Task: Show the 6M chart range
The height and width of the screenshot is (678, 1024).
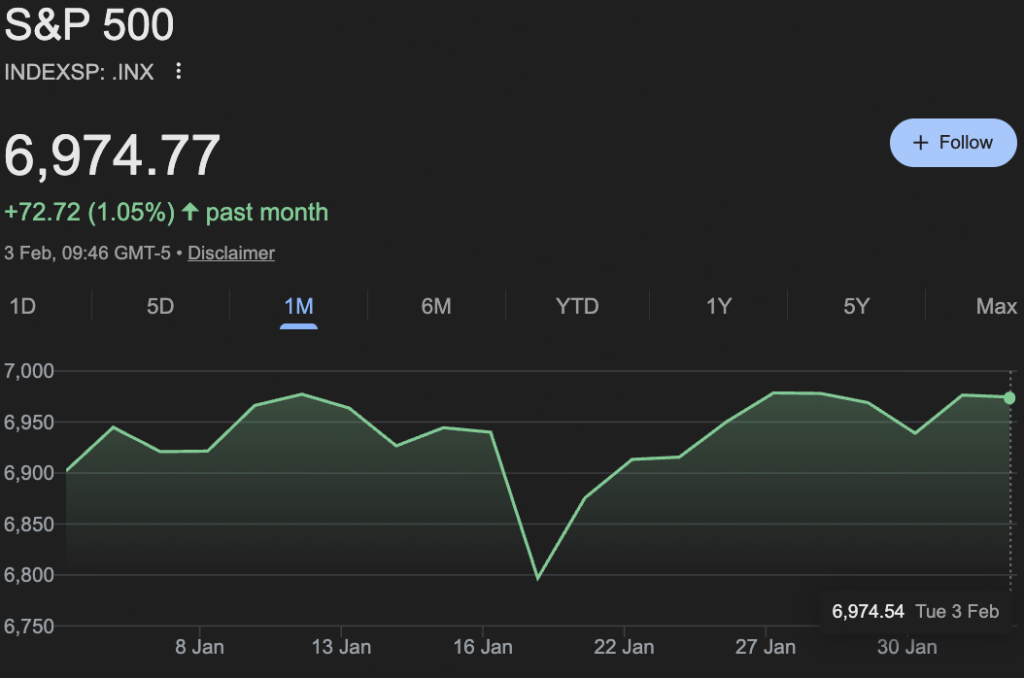Action: tap(436, 306)
